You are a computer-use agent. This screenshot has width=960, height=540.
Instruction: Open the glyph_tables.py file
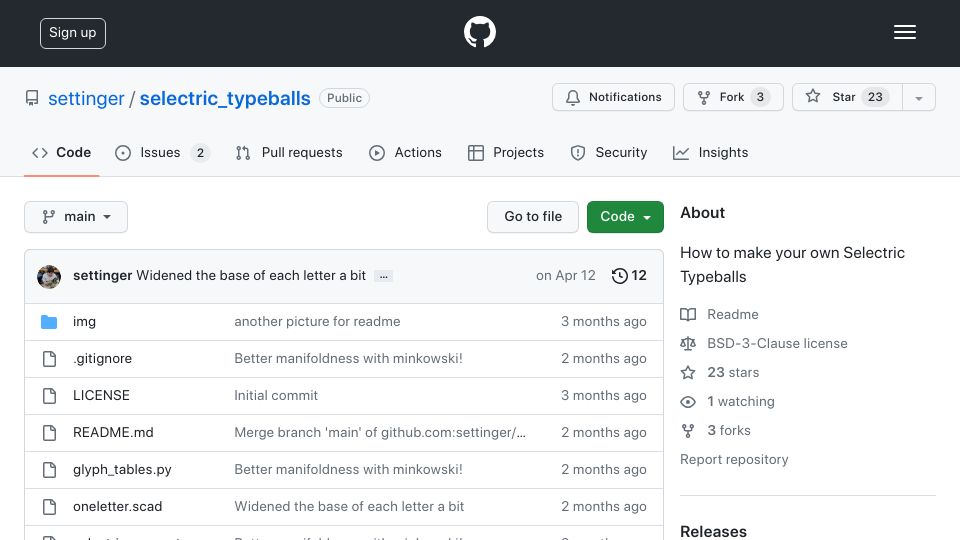[x=122, y=470]
